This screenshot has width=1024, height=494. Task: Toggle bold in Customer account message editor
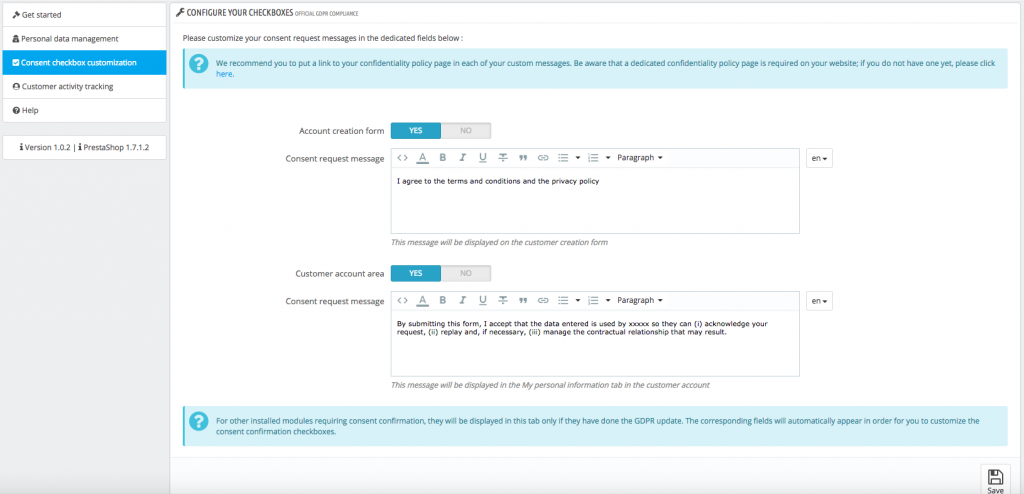click(443, 301)
